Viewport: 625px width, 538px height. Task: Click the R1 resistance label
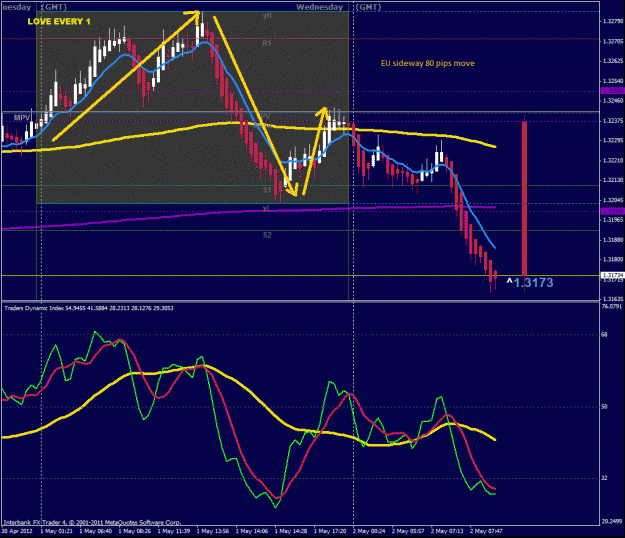pyautogui.click(x=267, y=43)
